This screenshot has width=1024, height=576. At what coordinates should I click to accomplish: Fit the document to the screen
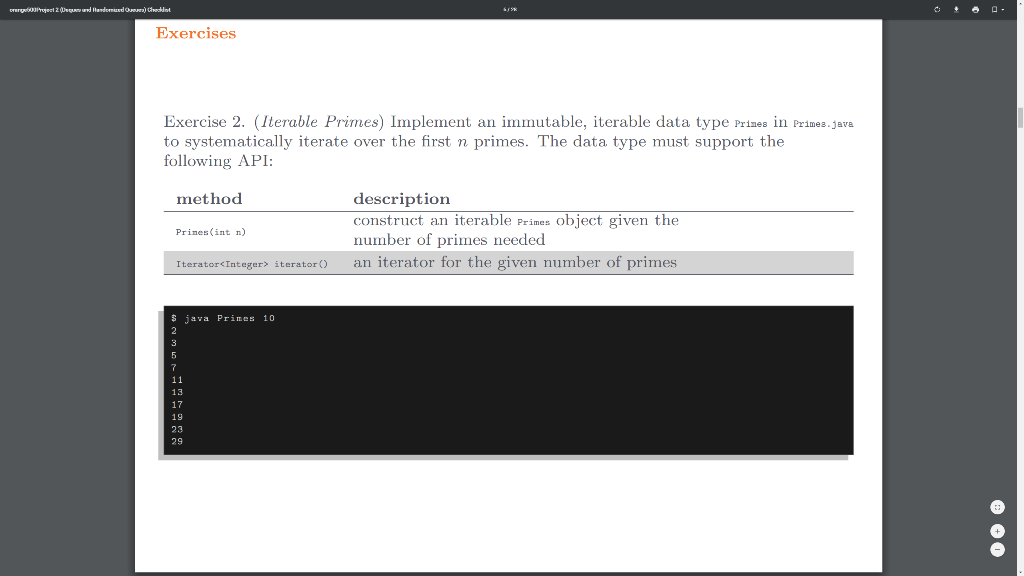[997, 507]
